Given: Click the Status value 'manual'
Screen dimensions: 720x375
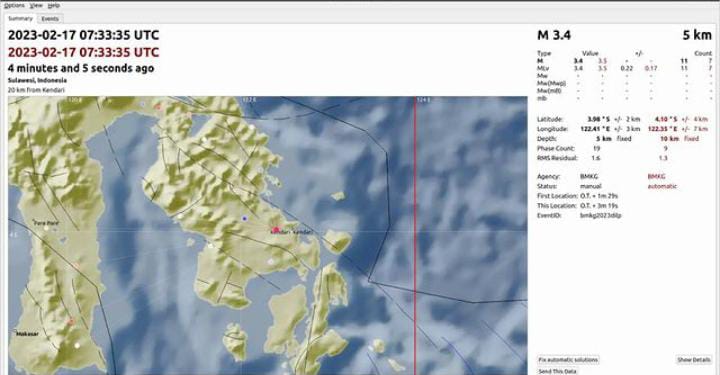Looking at the screenshot, I should (x=591, y=186).
